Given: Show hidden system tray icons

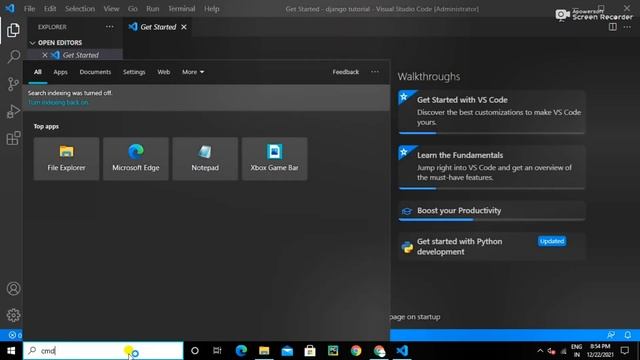Looking at the screenshot, I should click(x=540, y=351).
